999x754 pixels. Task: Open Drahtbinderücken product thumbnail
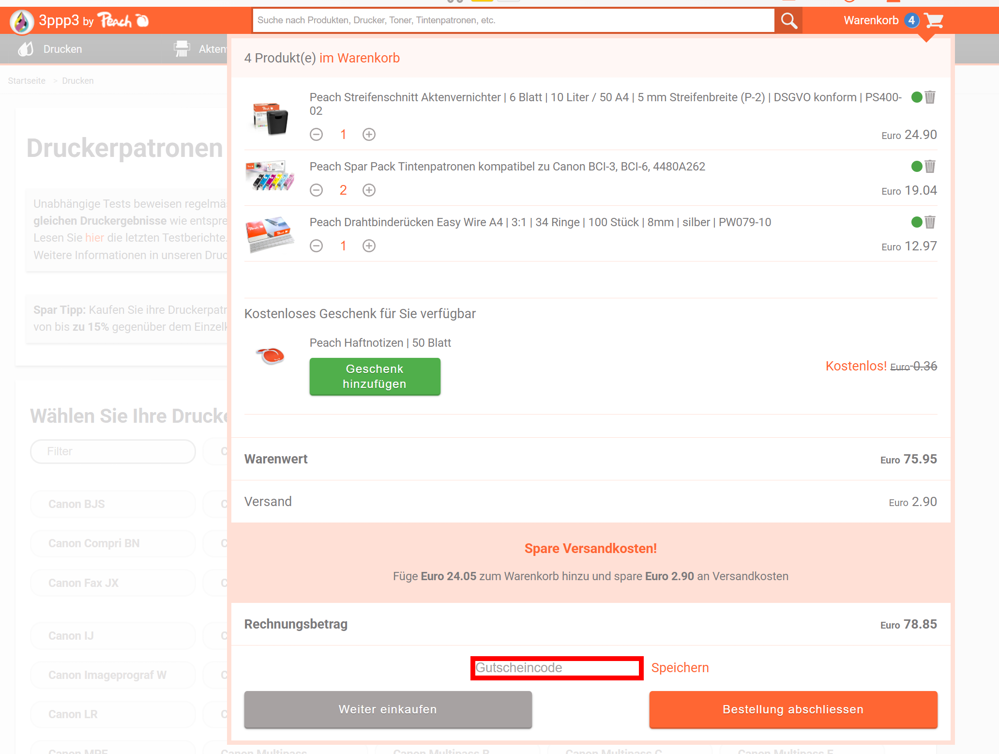(x=270, y=233)
